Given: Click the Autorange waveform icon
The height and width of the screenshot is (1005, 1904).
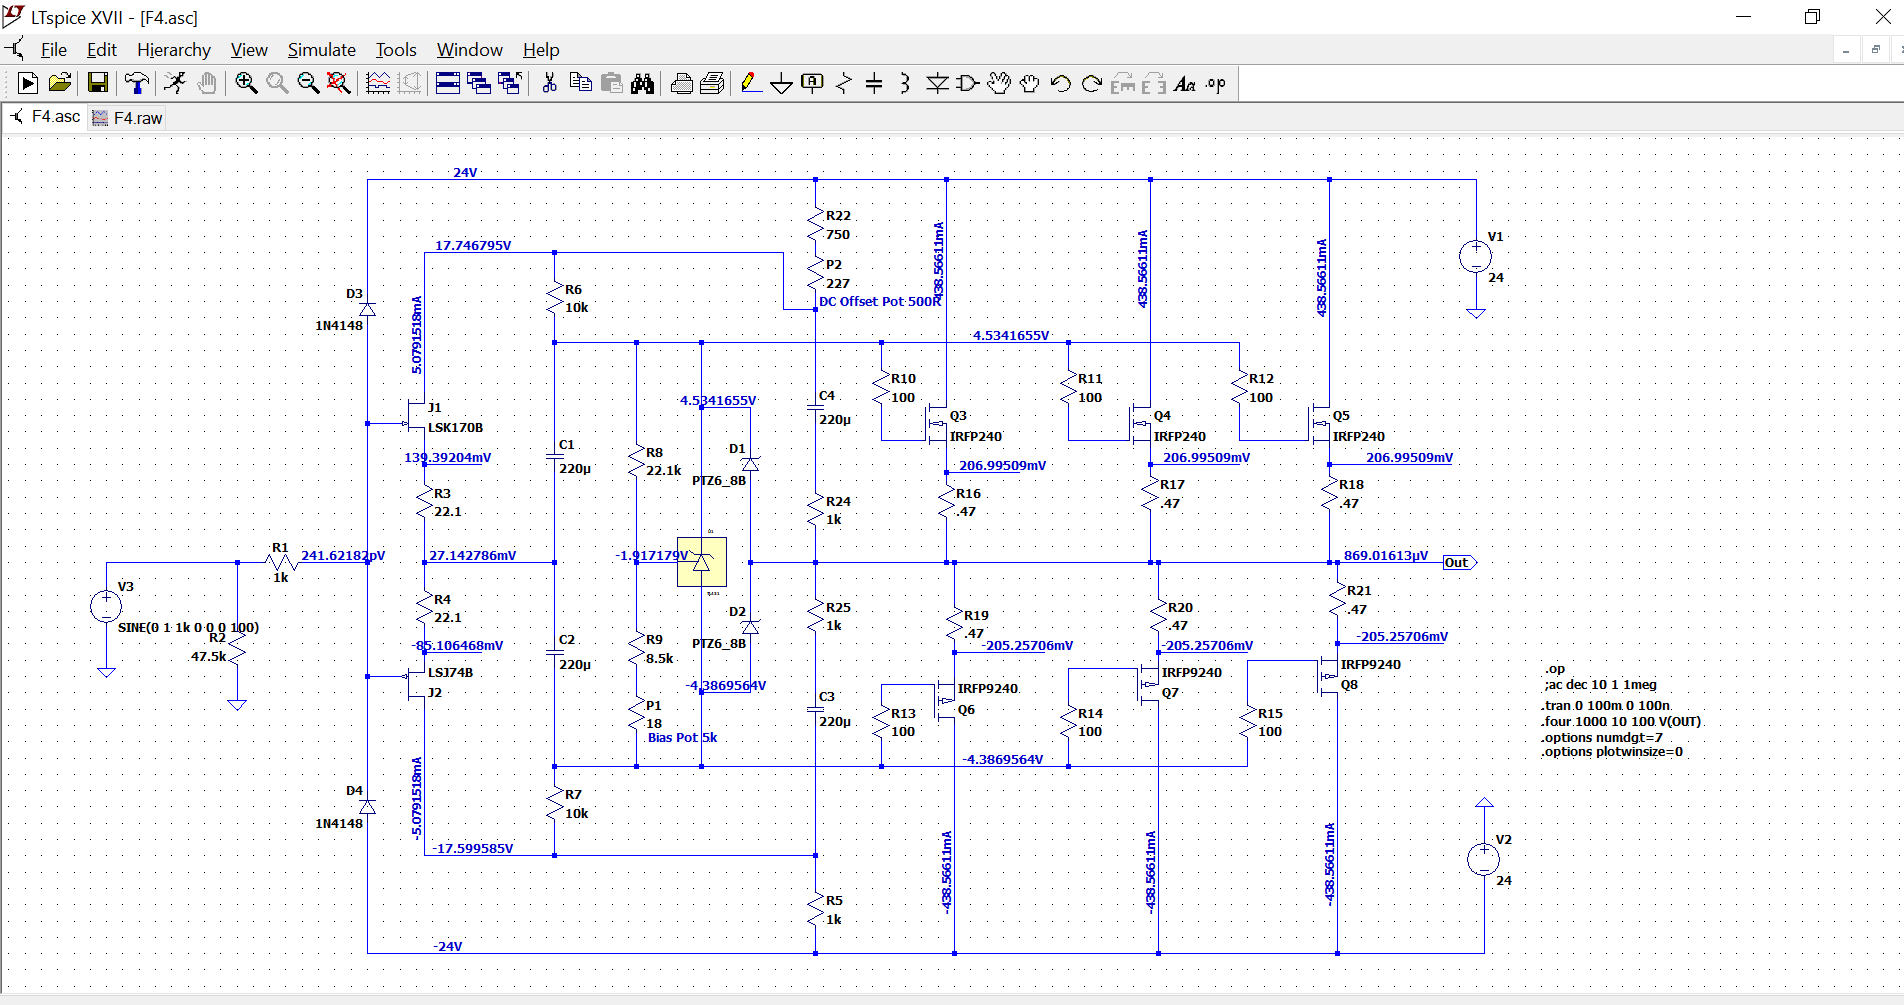Looking at the screenshot, I should pos(378,84).
